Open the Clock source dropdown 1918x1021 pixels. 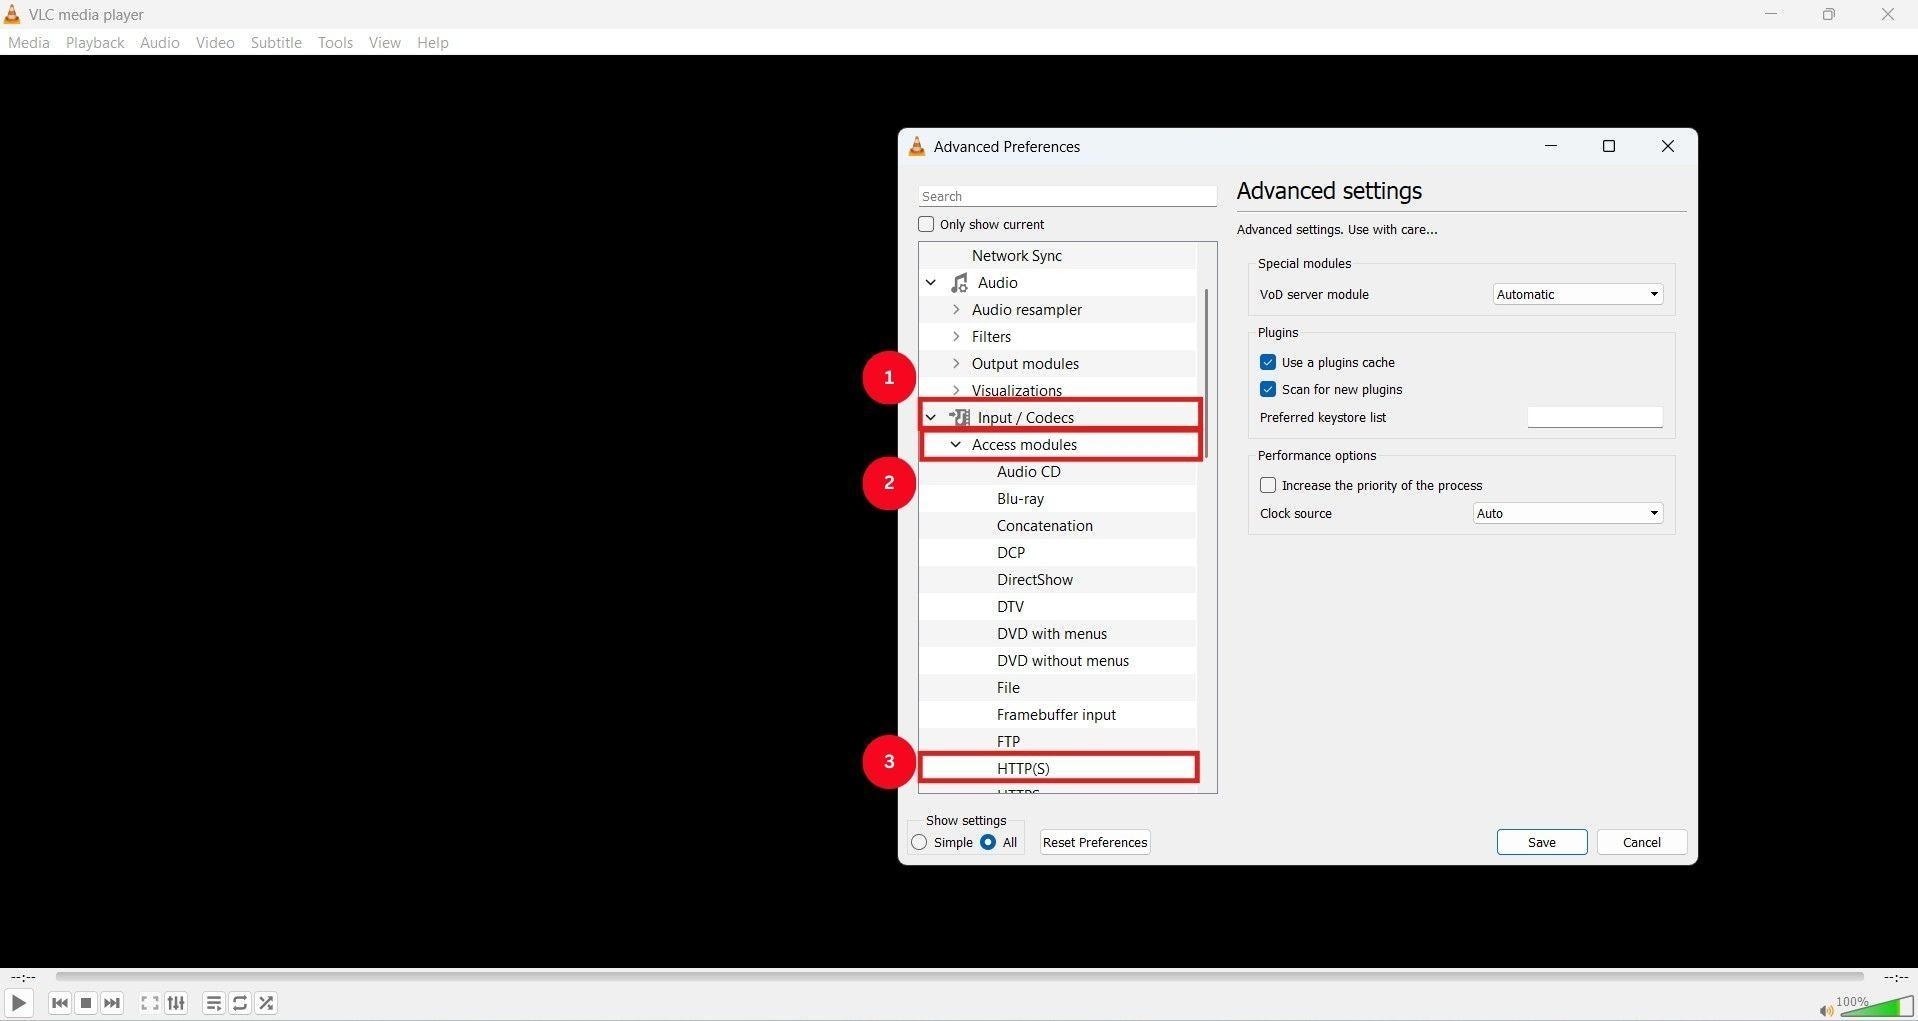1566,512
